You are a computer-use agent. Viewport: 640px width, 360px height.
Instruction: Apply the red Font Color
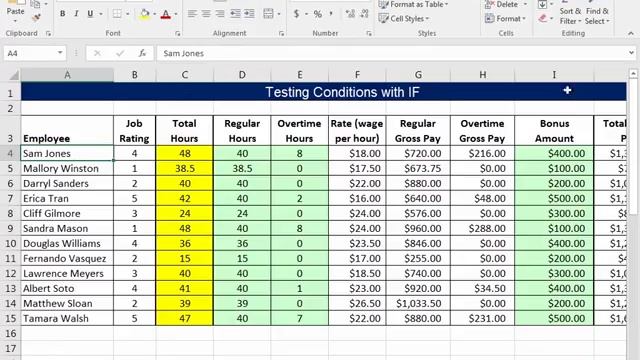tap(166, 14)
